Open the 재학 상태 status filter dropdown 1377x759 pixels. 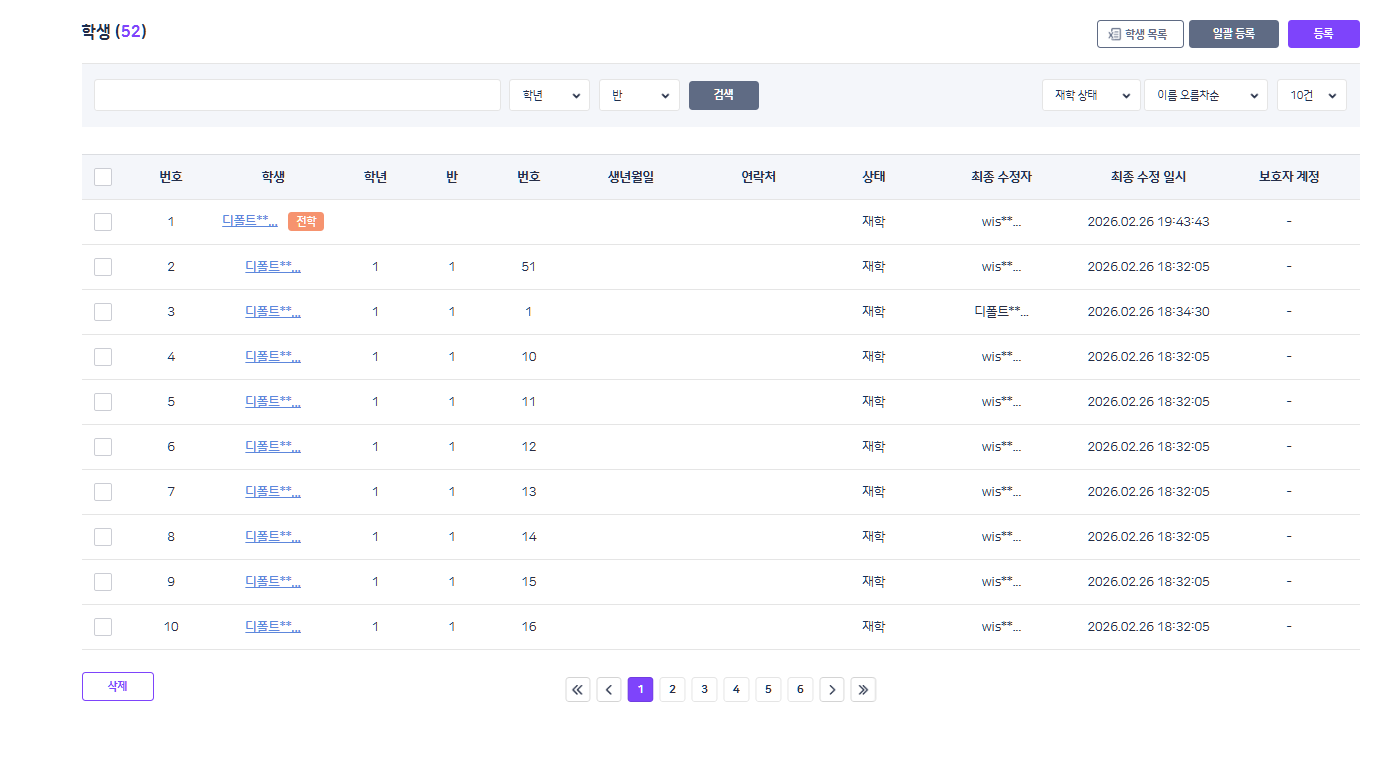click(1091, 95)
